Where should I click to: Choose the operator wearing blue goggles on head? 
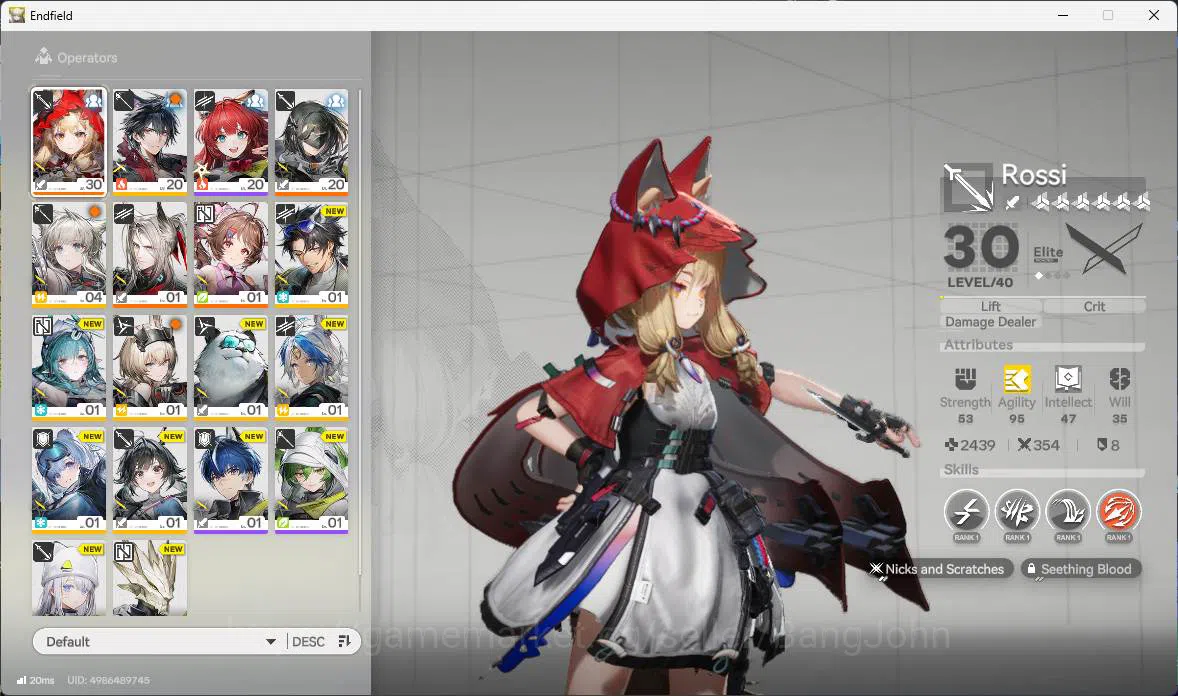click(x=311, y=254)
